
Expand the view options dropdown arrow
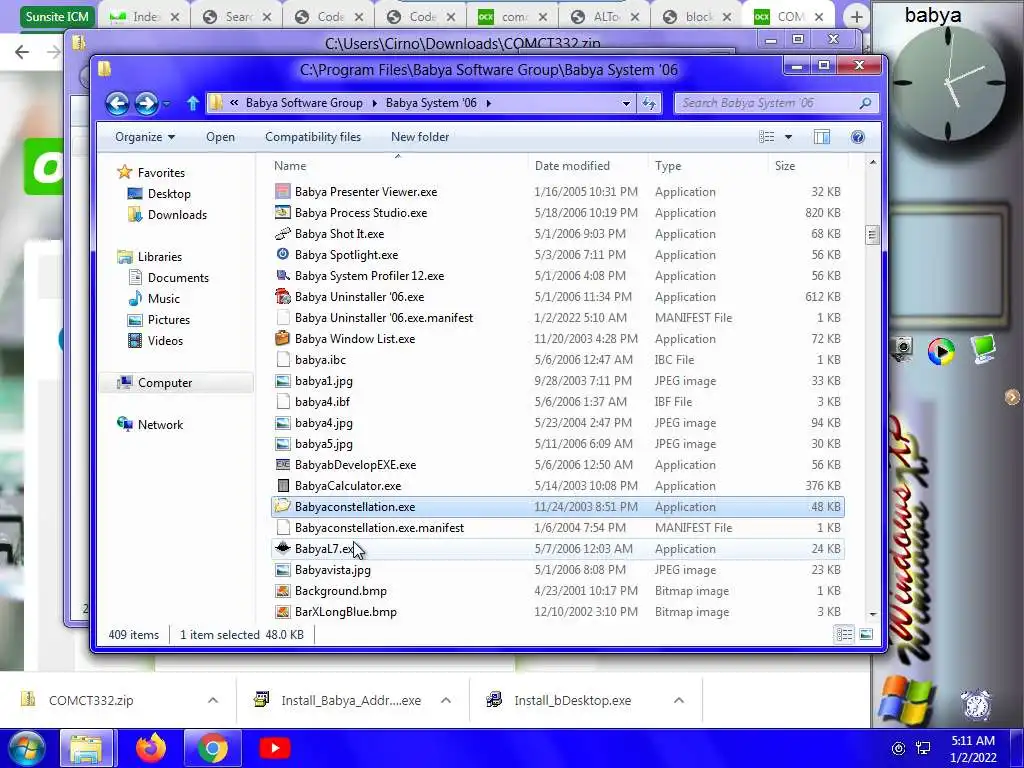pos(788,136)
